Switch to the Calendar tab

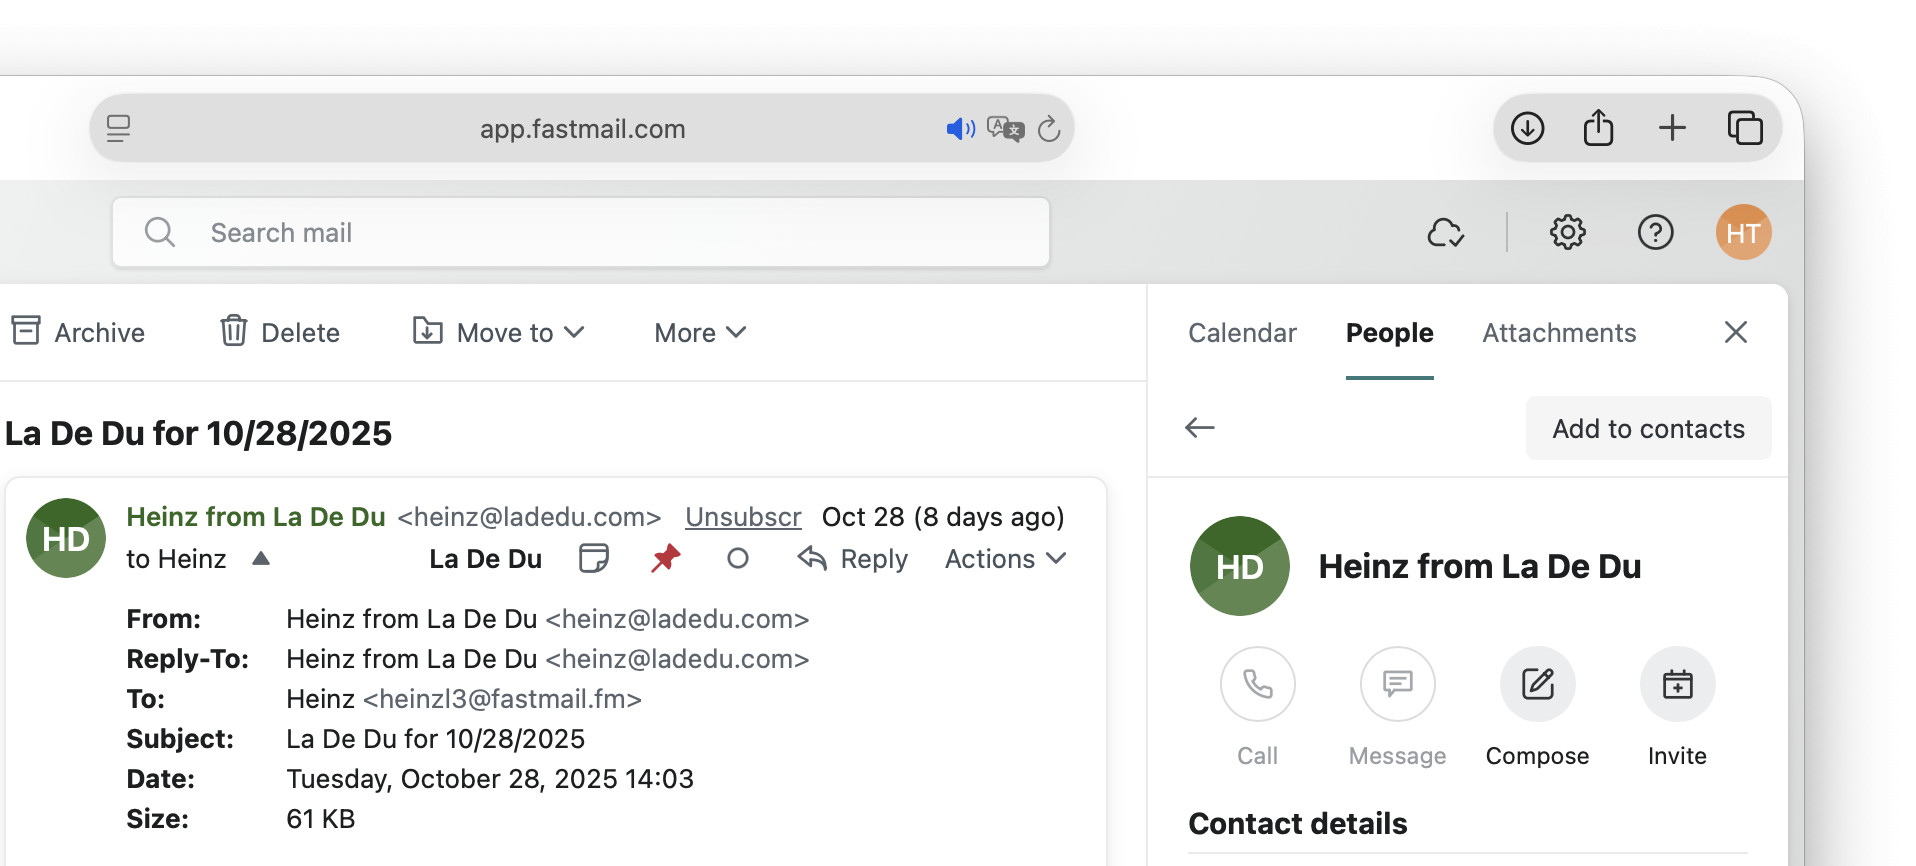(1242, 332)
